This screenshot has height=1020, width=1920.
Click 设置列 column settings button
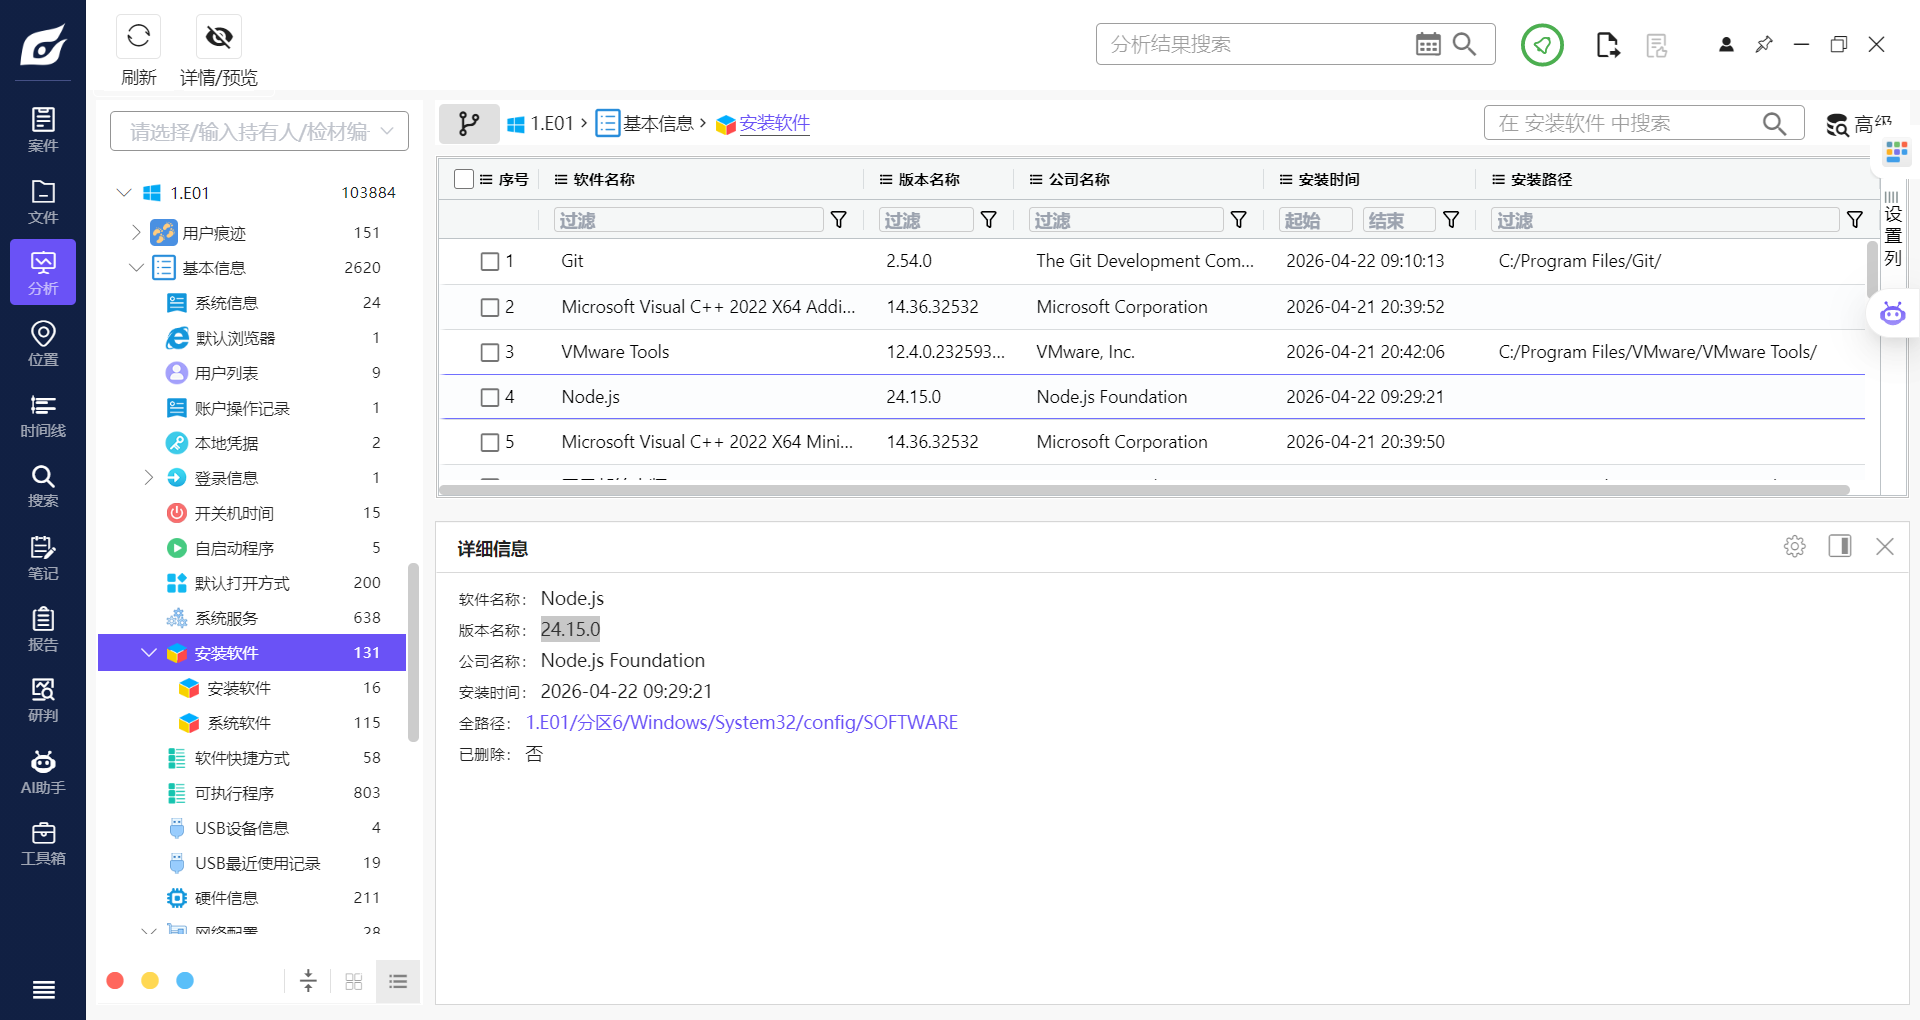1893,228
